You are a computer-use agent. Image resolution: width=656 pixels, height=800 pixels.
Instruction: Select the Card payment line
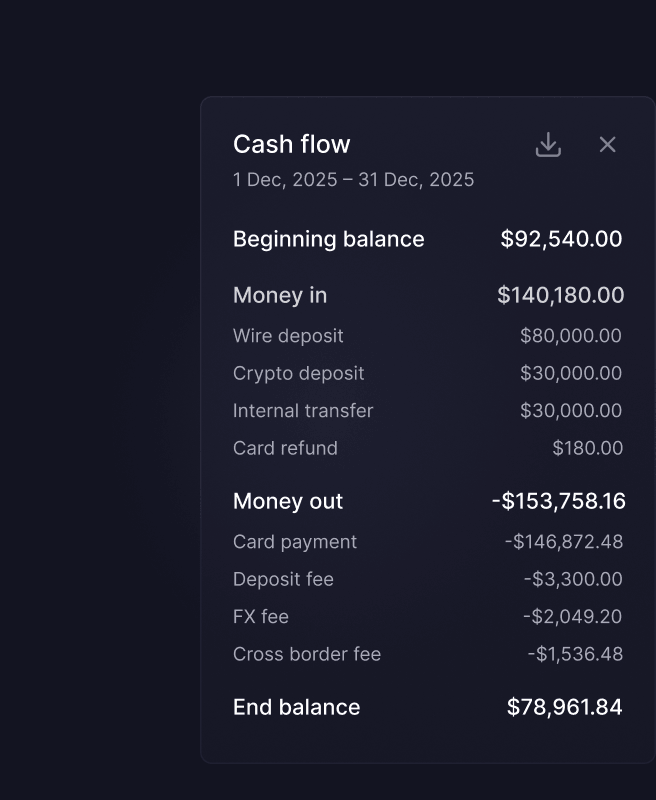427,541
